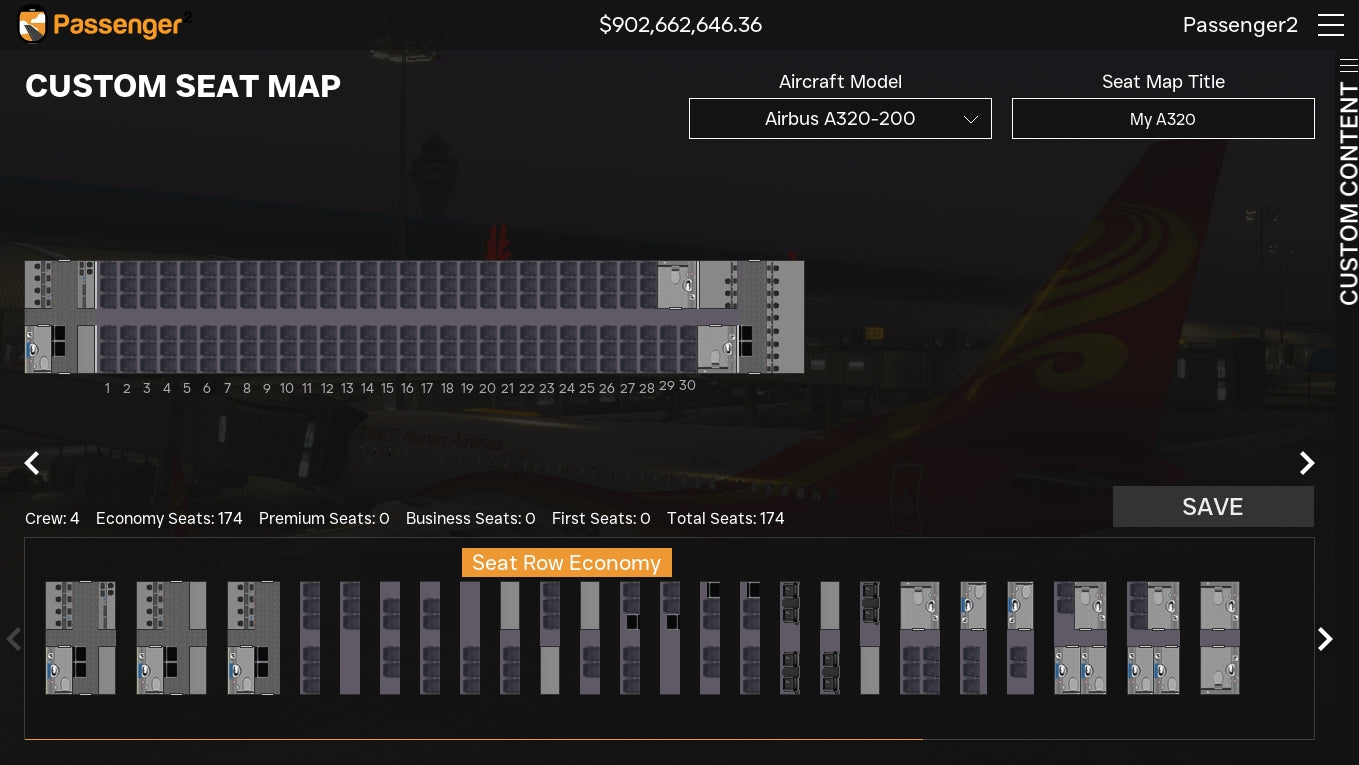This screenshot has height=765, width=1359.
Task: Click the Seat Map Title text field
Action: tap(1163, 119)
